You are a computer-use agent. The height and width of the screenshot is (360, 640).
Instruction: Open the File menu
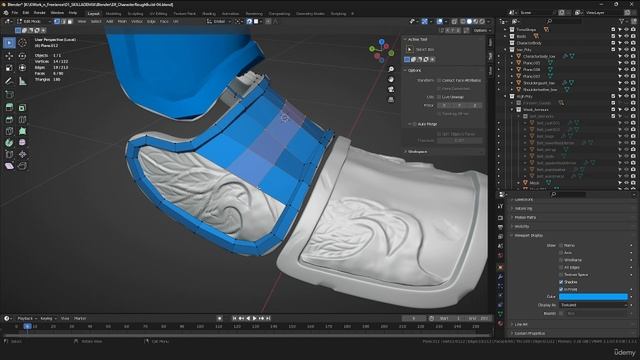pos(15,13)
